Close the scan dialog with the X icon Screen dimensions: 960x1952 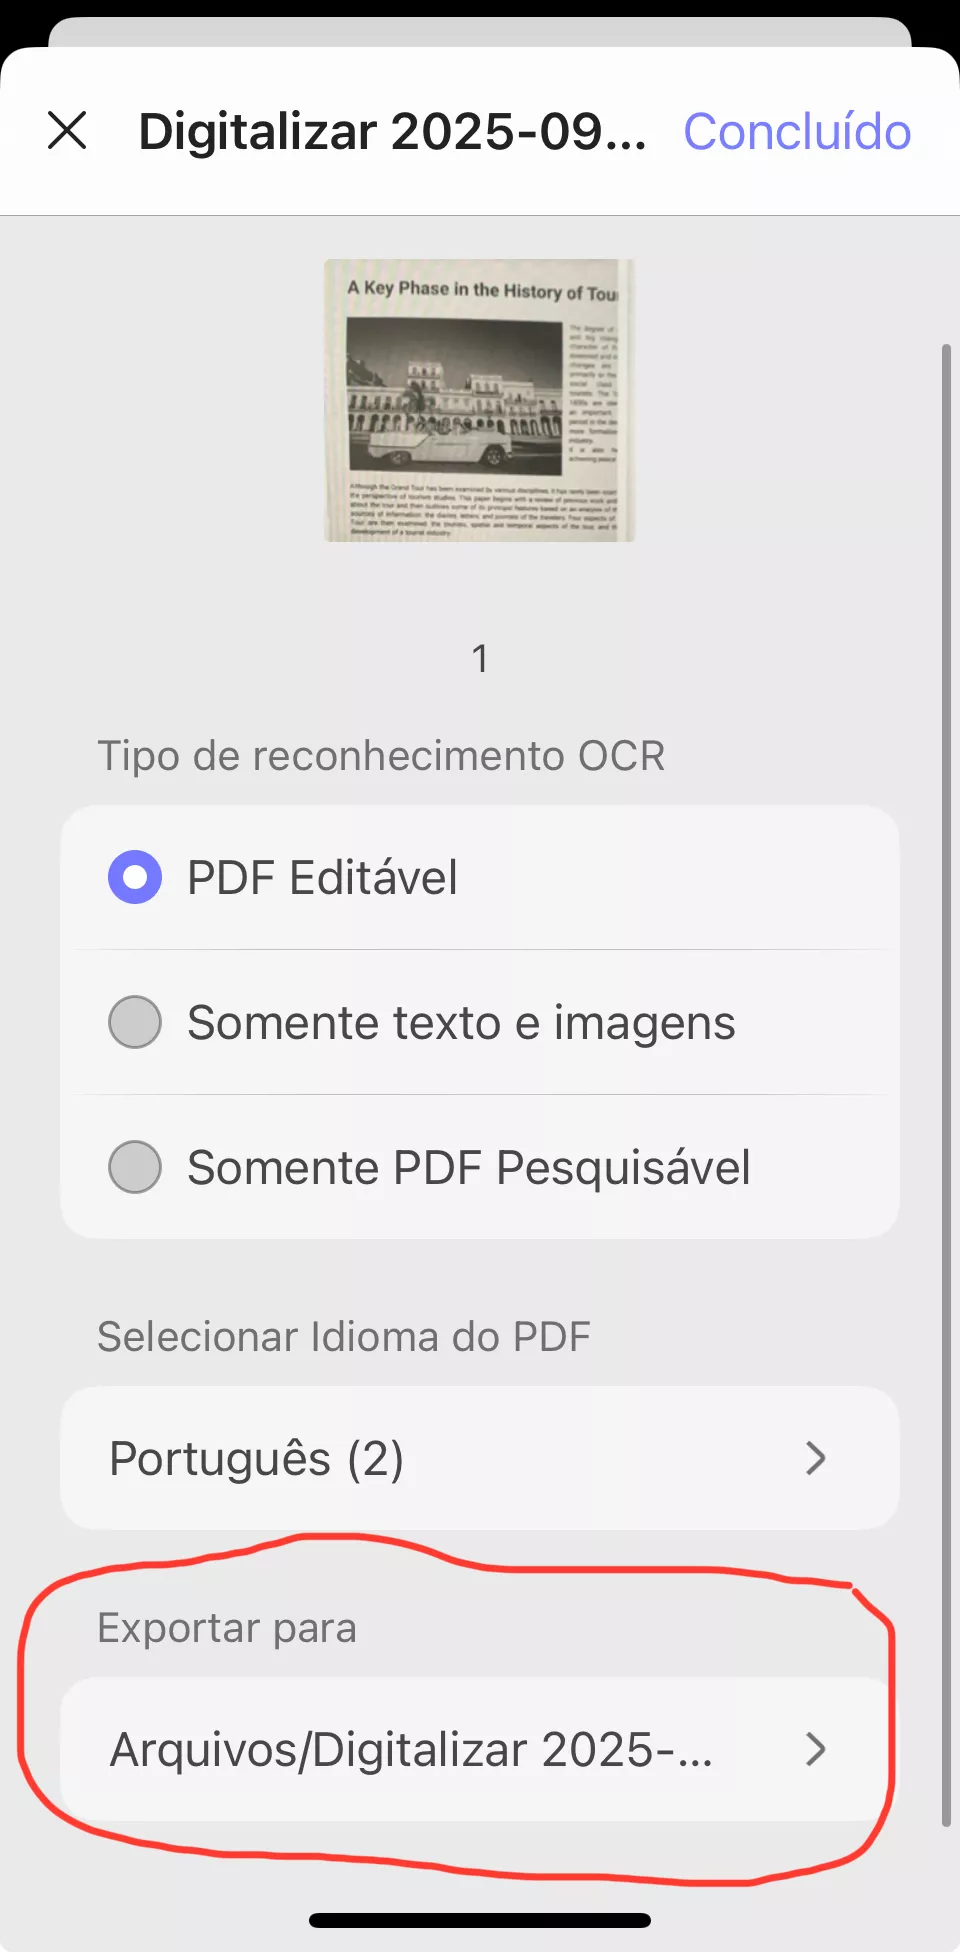[x=67, y=131]
